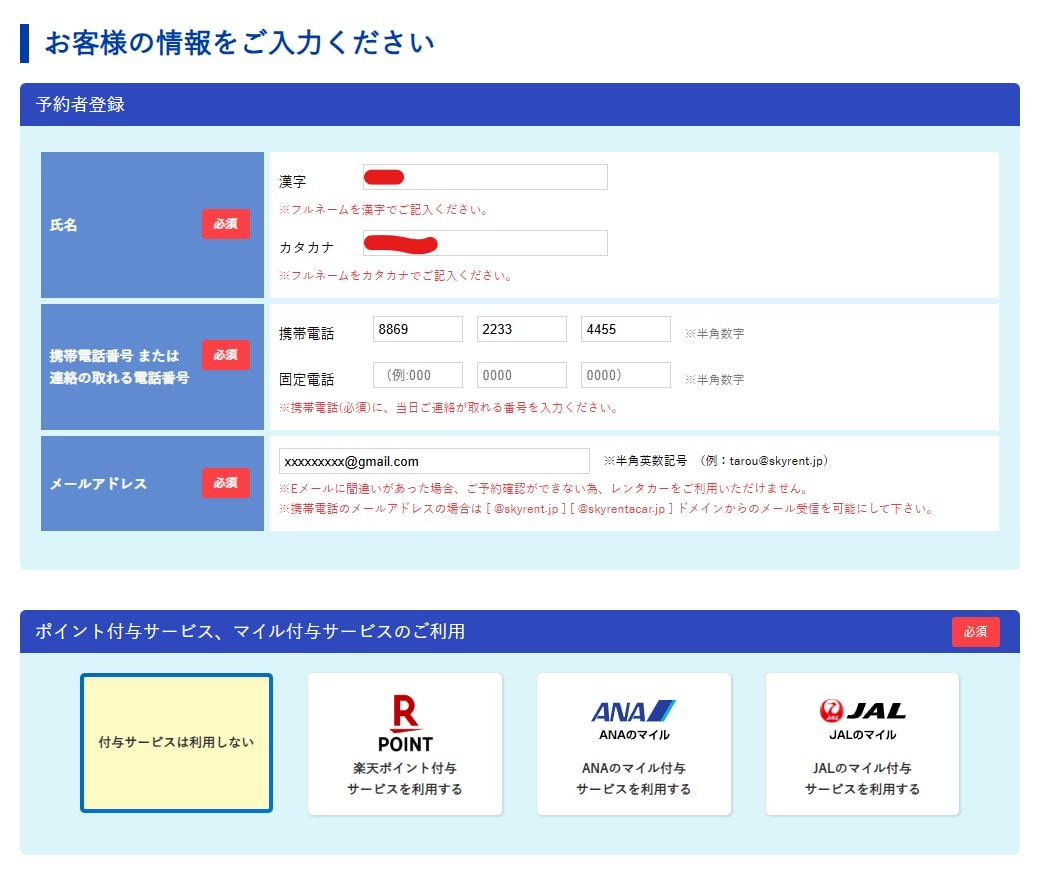Focus the 漢字 name input field

click(x=485, y=177)
